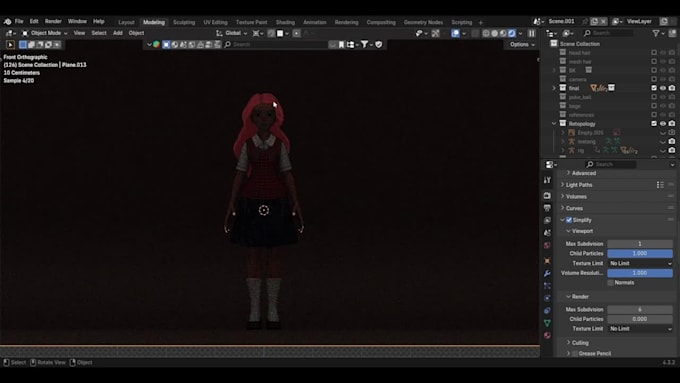Select wireframe viewport shading mode
The width and height of the screenshot is (680, 383).
pos(486,33)
